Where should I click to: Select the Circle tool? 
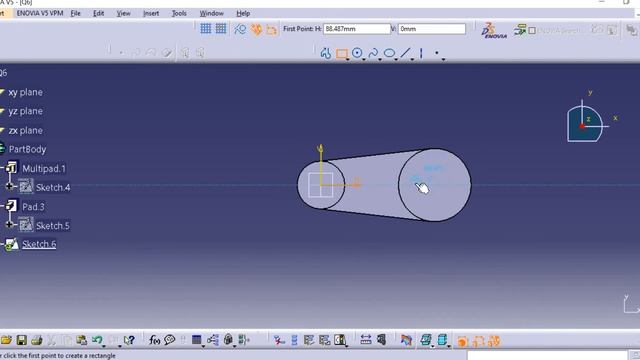357,53
